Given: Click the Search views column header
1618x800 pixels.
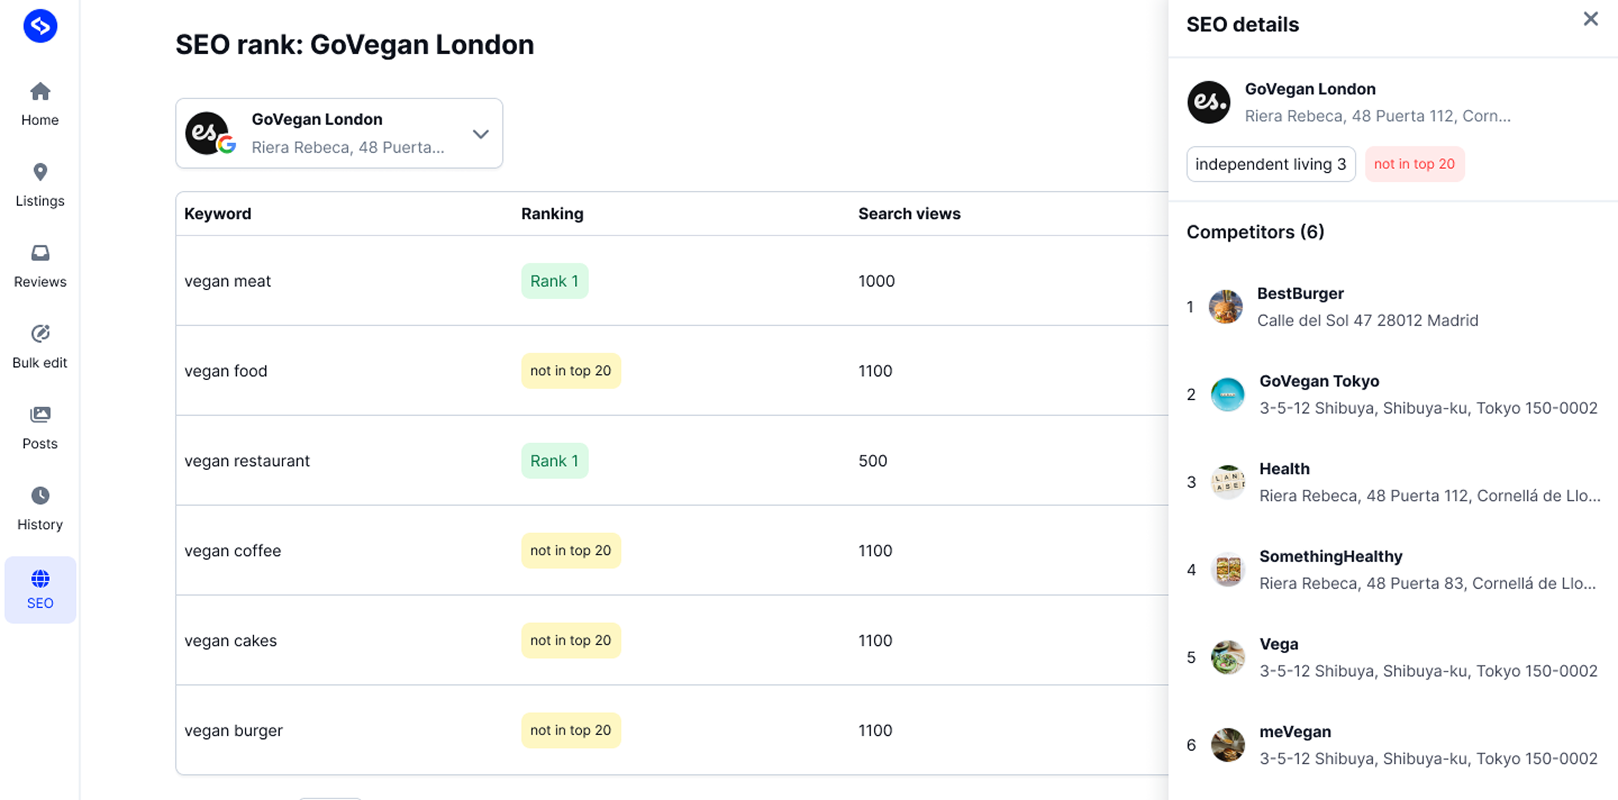Looking at the screenshot, I should click(909, 214).
